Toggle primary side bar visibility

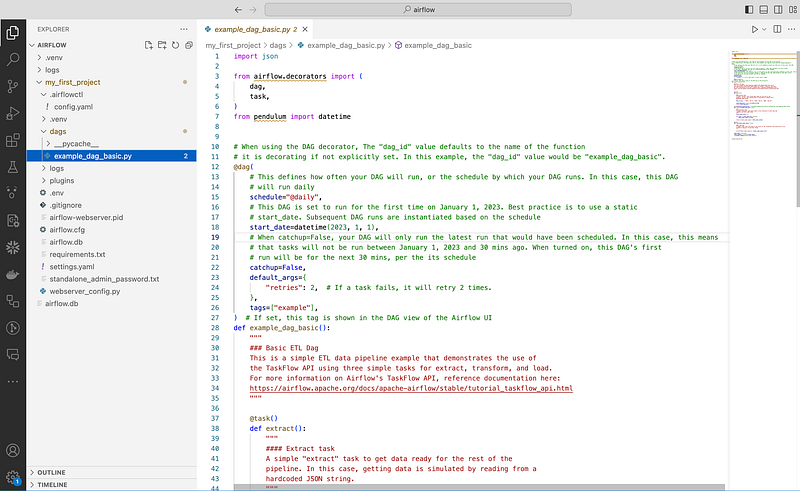tap(749, 9)
